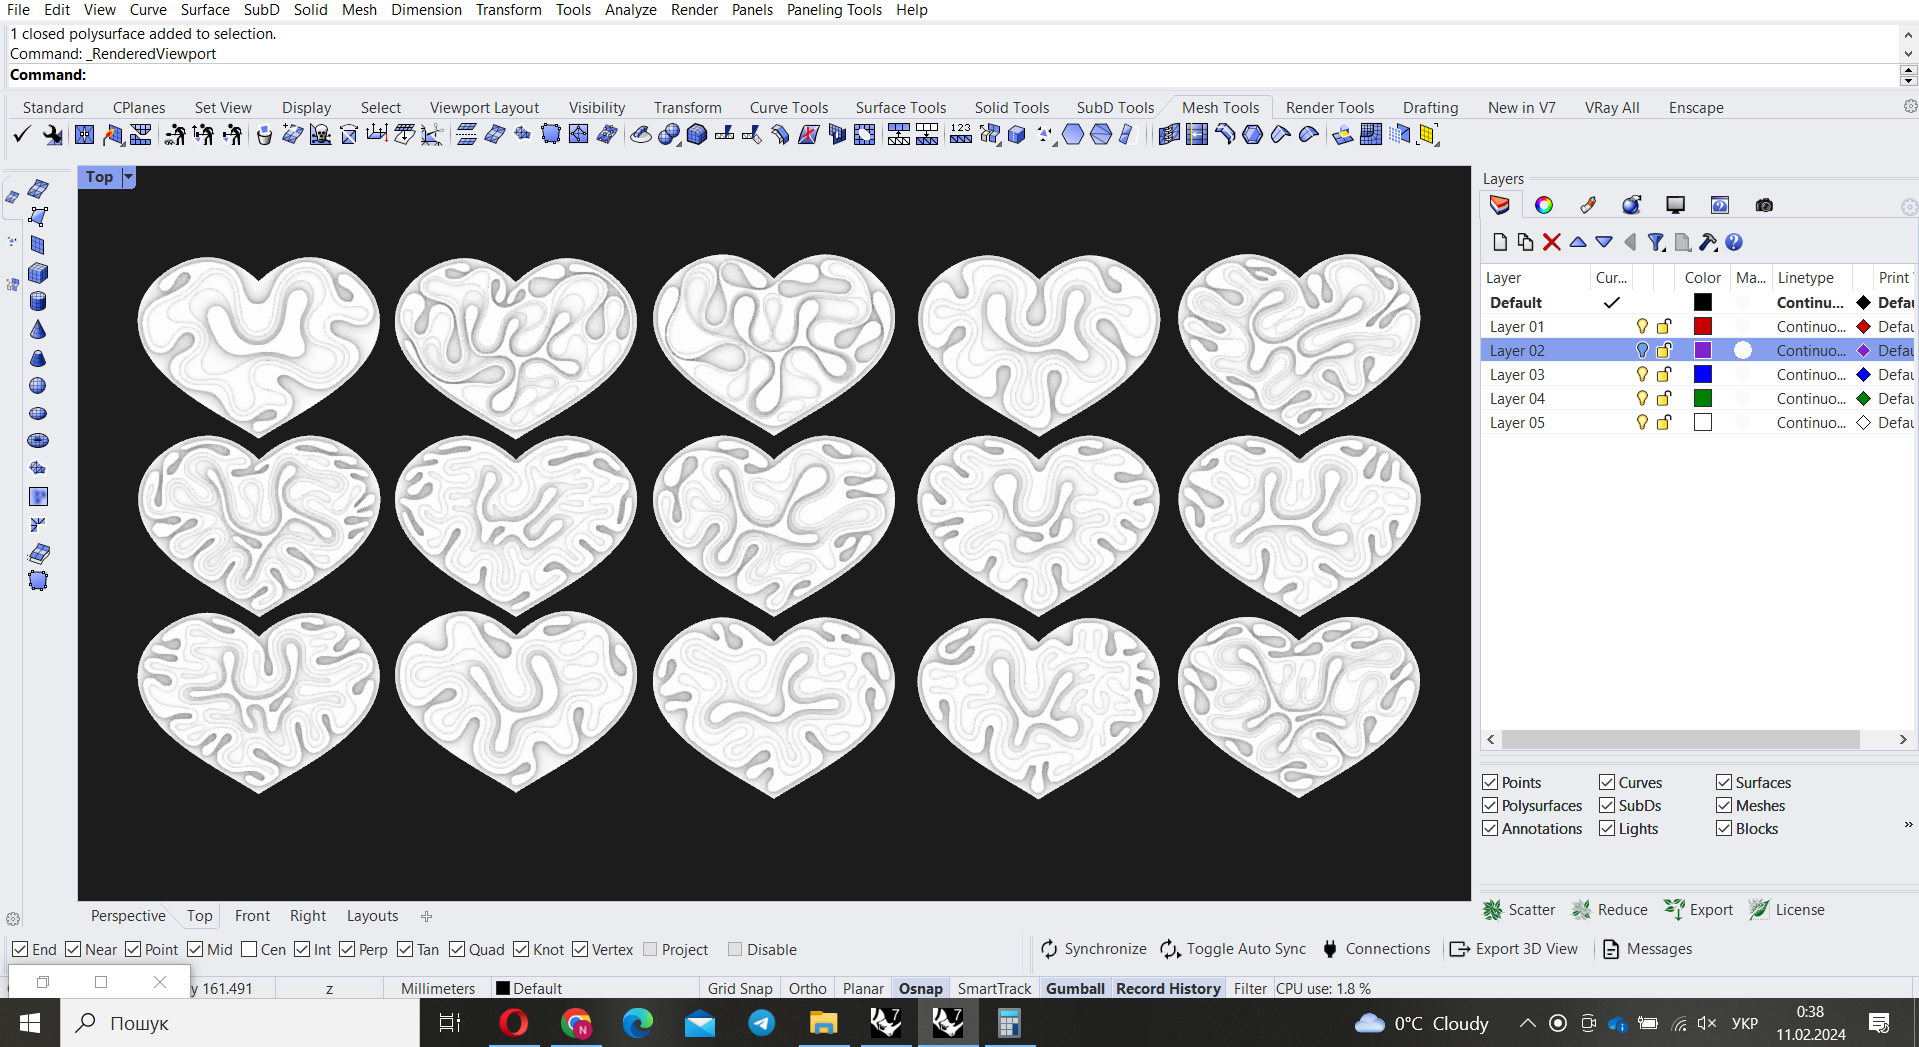The image size is (1919, 1047).
Task: Open the Display monitor panel tab icon
Action: 1676,205
